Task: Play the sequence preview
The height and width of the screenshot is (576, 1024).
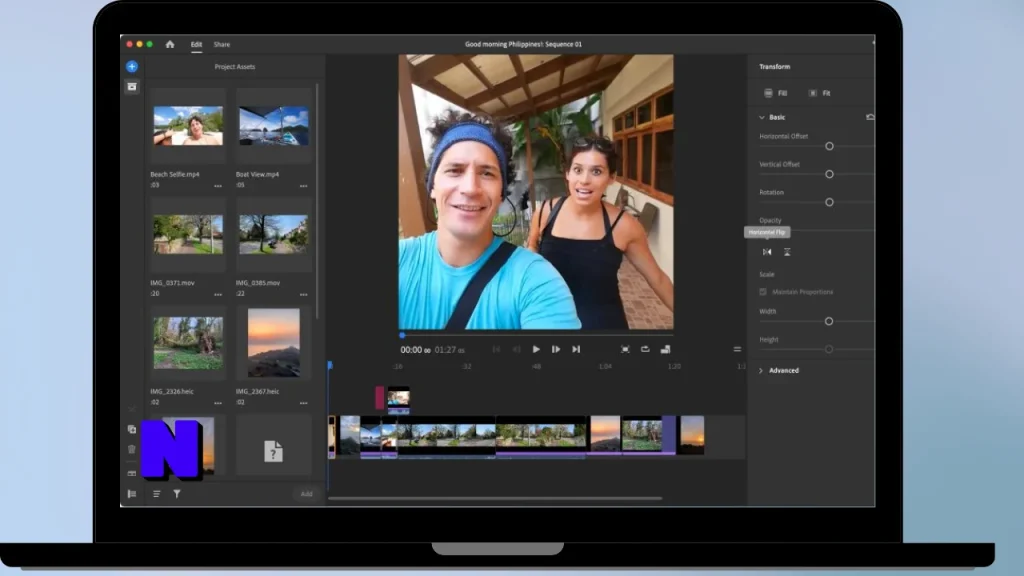Action: point(536,349)
